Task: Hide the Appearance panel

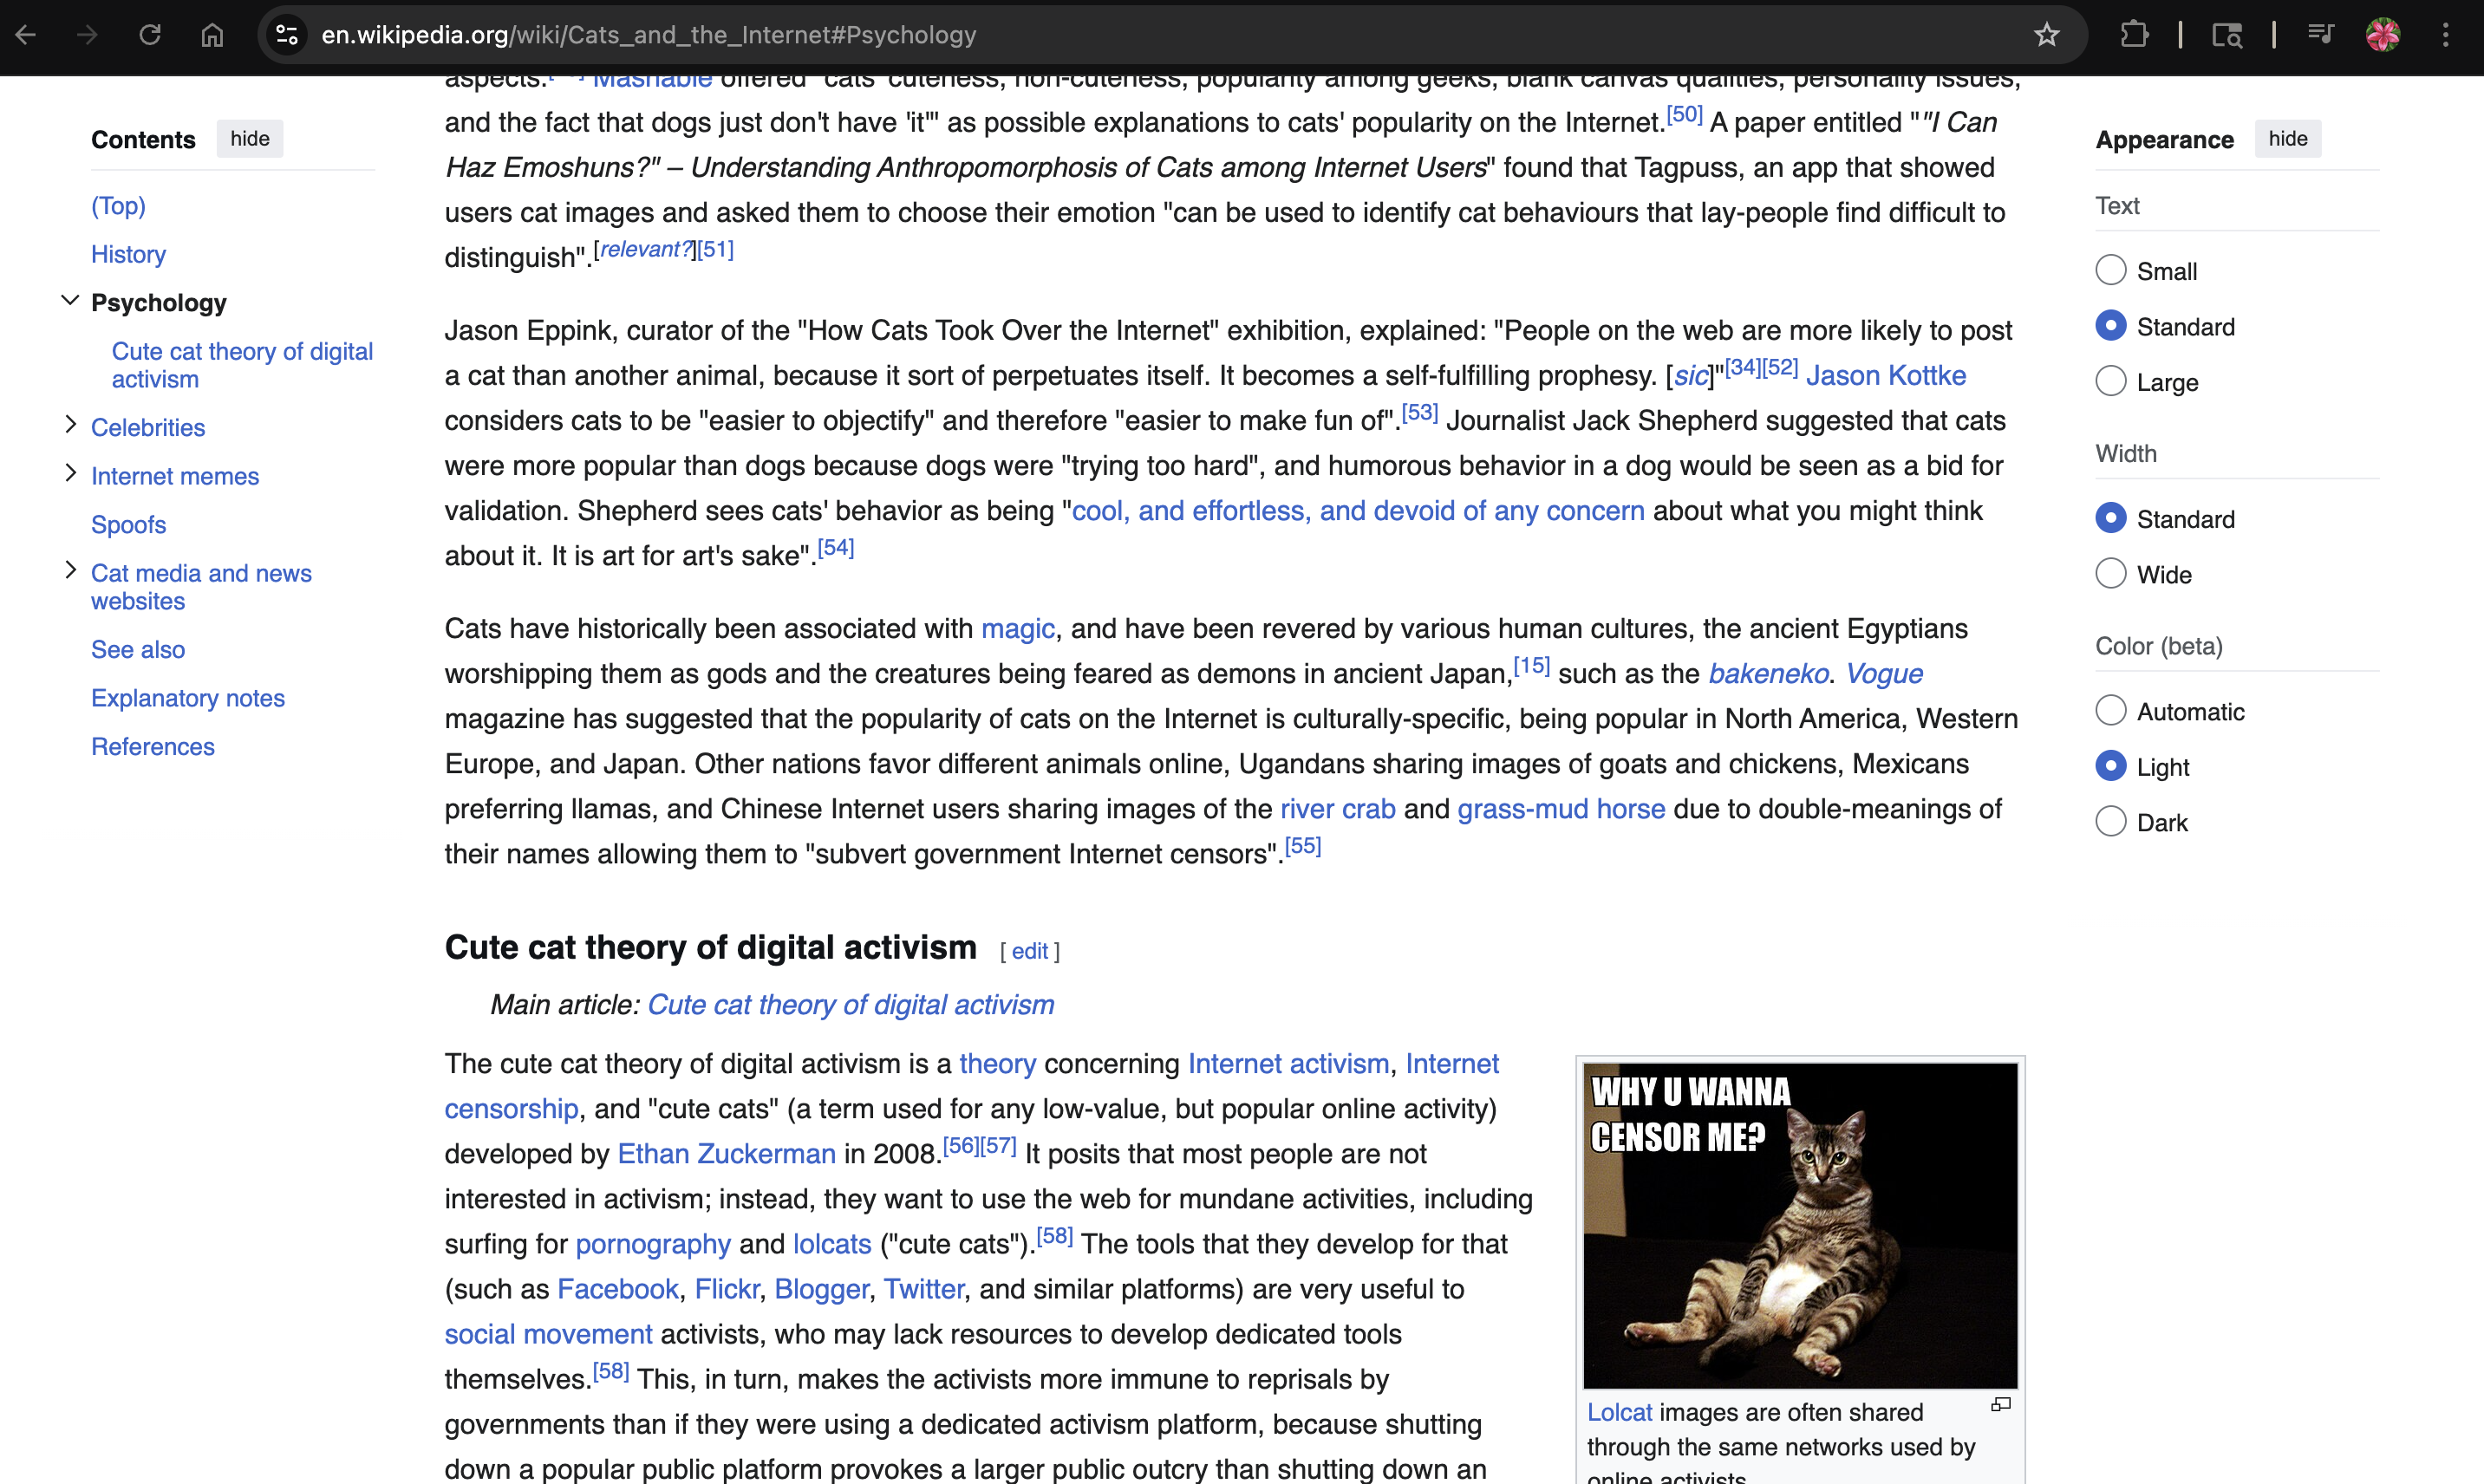Action: [2287, 139]
